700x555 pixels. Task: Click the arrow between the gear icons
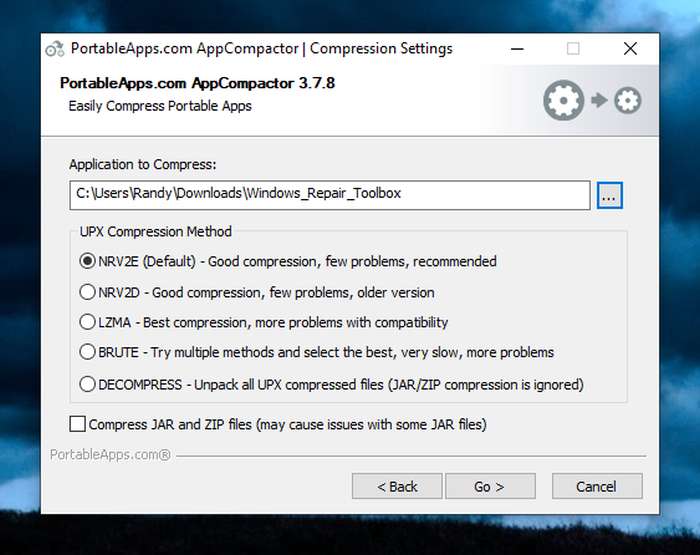[599, 100]
